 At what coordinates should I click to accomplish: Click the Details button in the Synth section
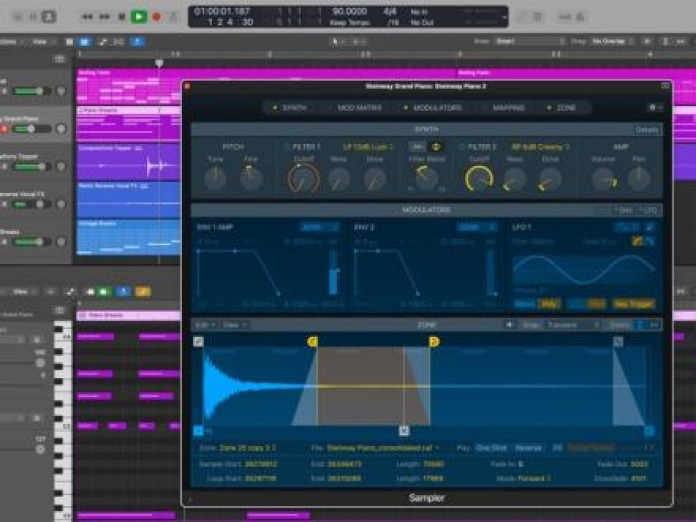tap(647, 130)
